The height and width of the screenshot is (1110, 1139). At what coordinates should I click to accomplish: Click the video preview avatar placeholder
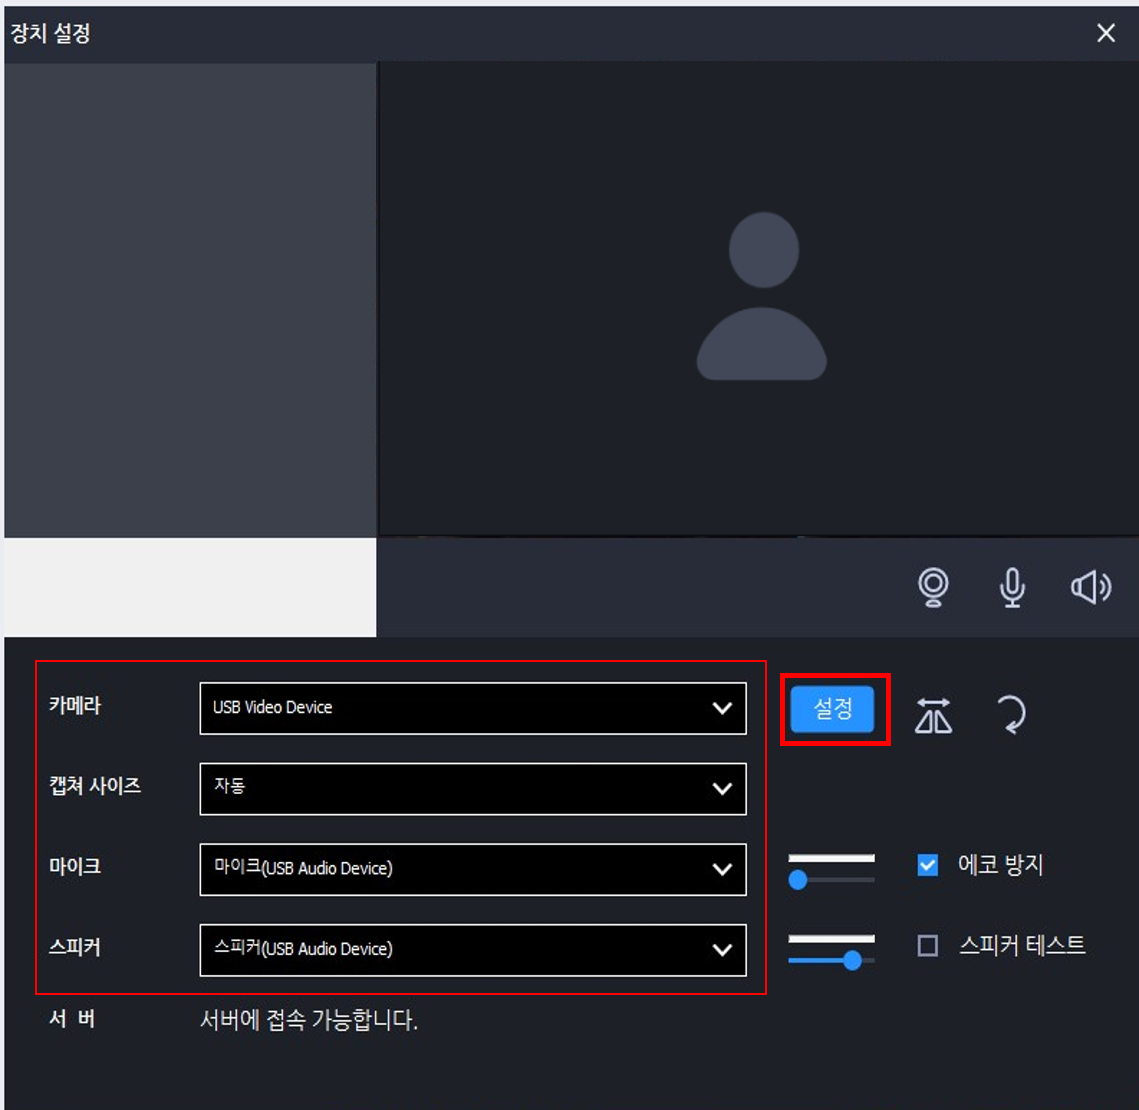click(761, 296)
